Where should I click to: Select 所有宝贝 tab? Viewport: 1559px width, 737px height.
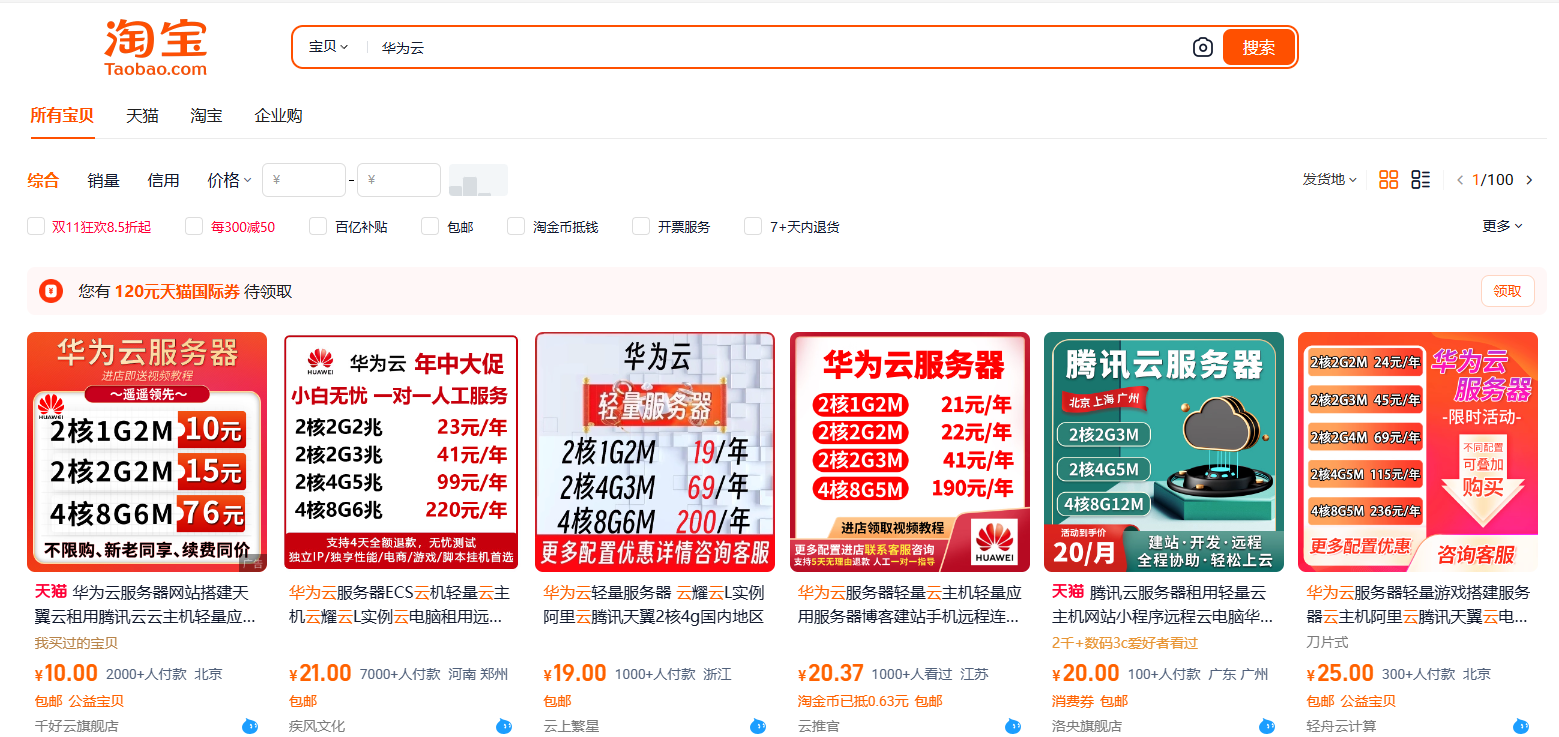(62, 115)
